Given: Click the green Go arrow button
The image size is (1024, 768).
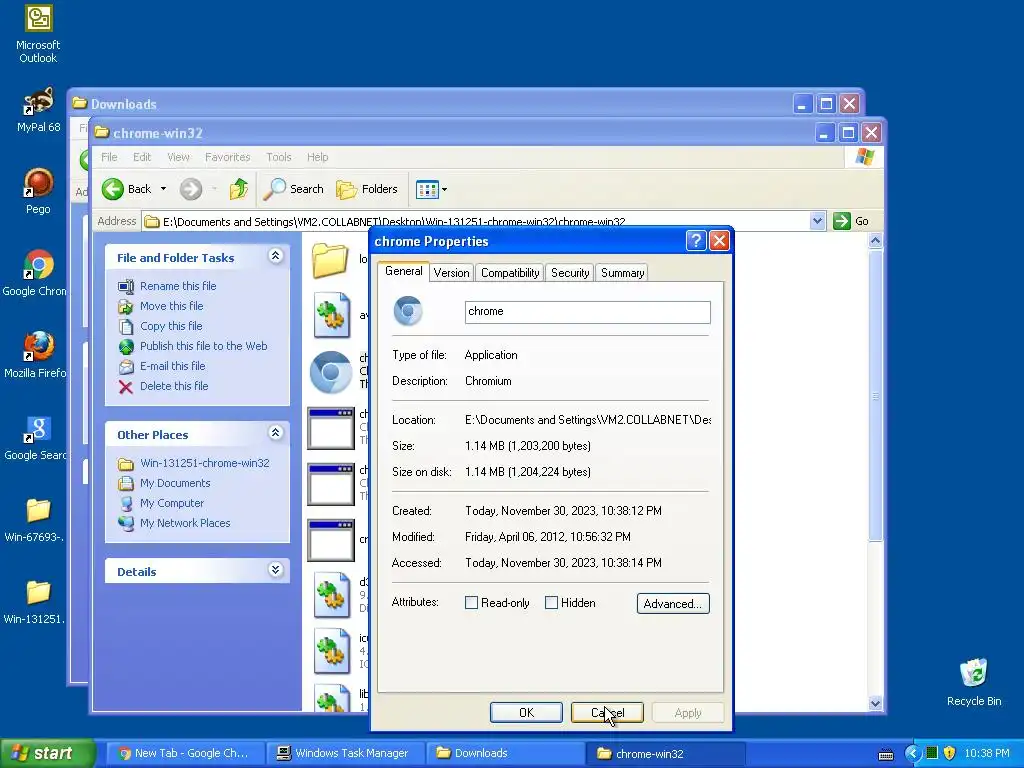Looking at the screenshot, I should pyautogui.click(x=842, y=221).
